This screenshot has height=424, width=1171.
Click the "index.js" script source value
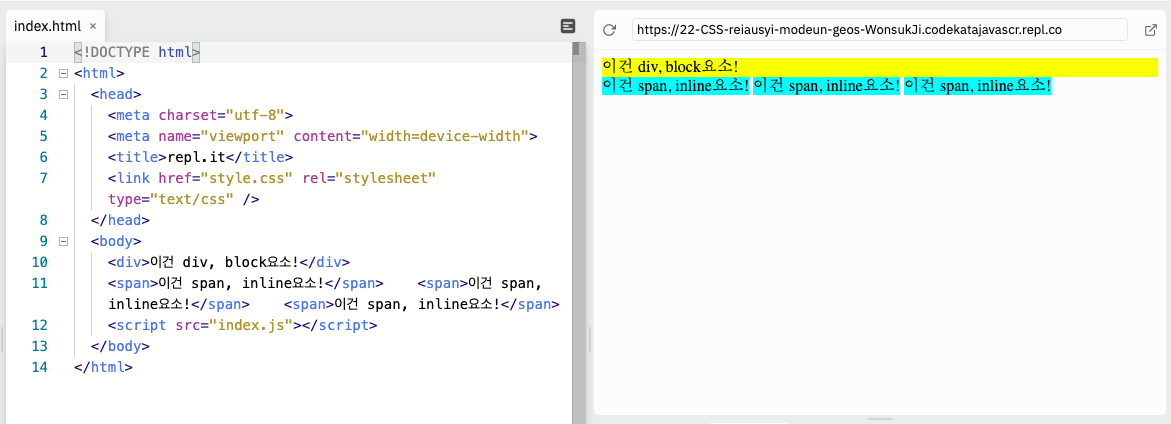251,325
